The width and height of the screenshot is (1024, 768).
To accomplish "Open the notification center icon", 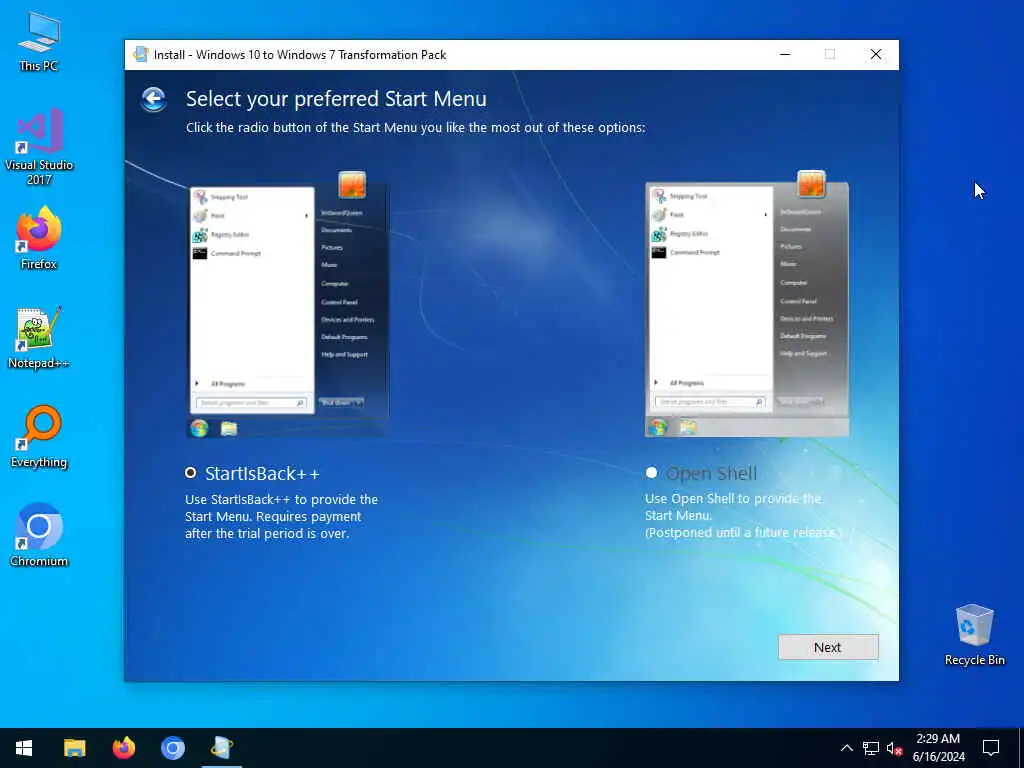I will tap(991, 748).
